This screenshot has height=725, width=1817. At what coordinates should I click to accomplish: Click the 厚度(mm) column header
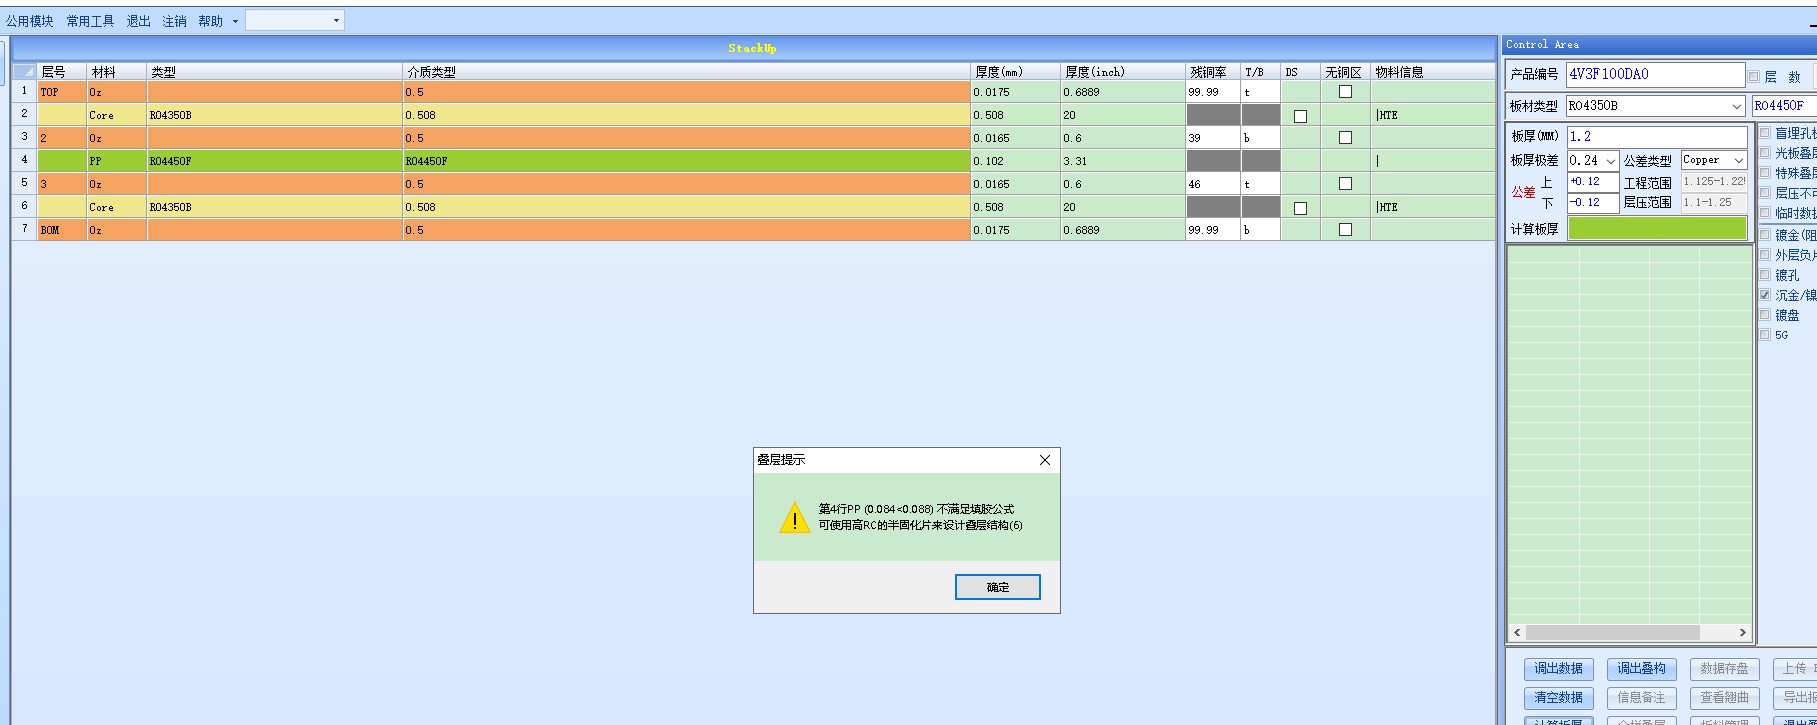[x=1016, y=72]
